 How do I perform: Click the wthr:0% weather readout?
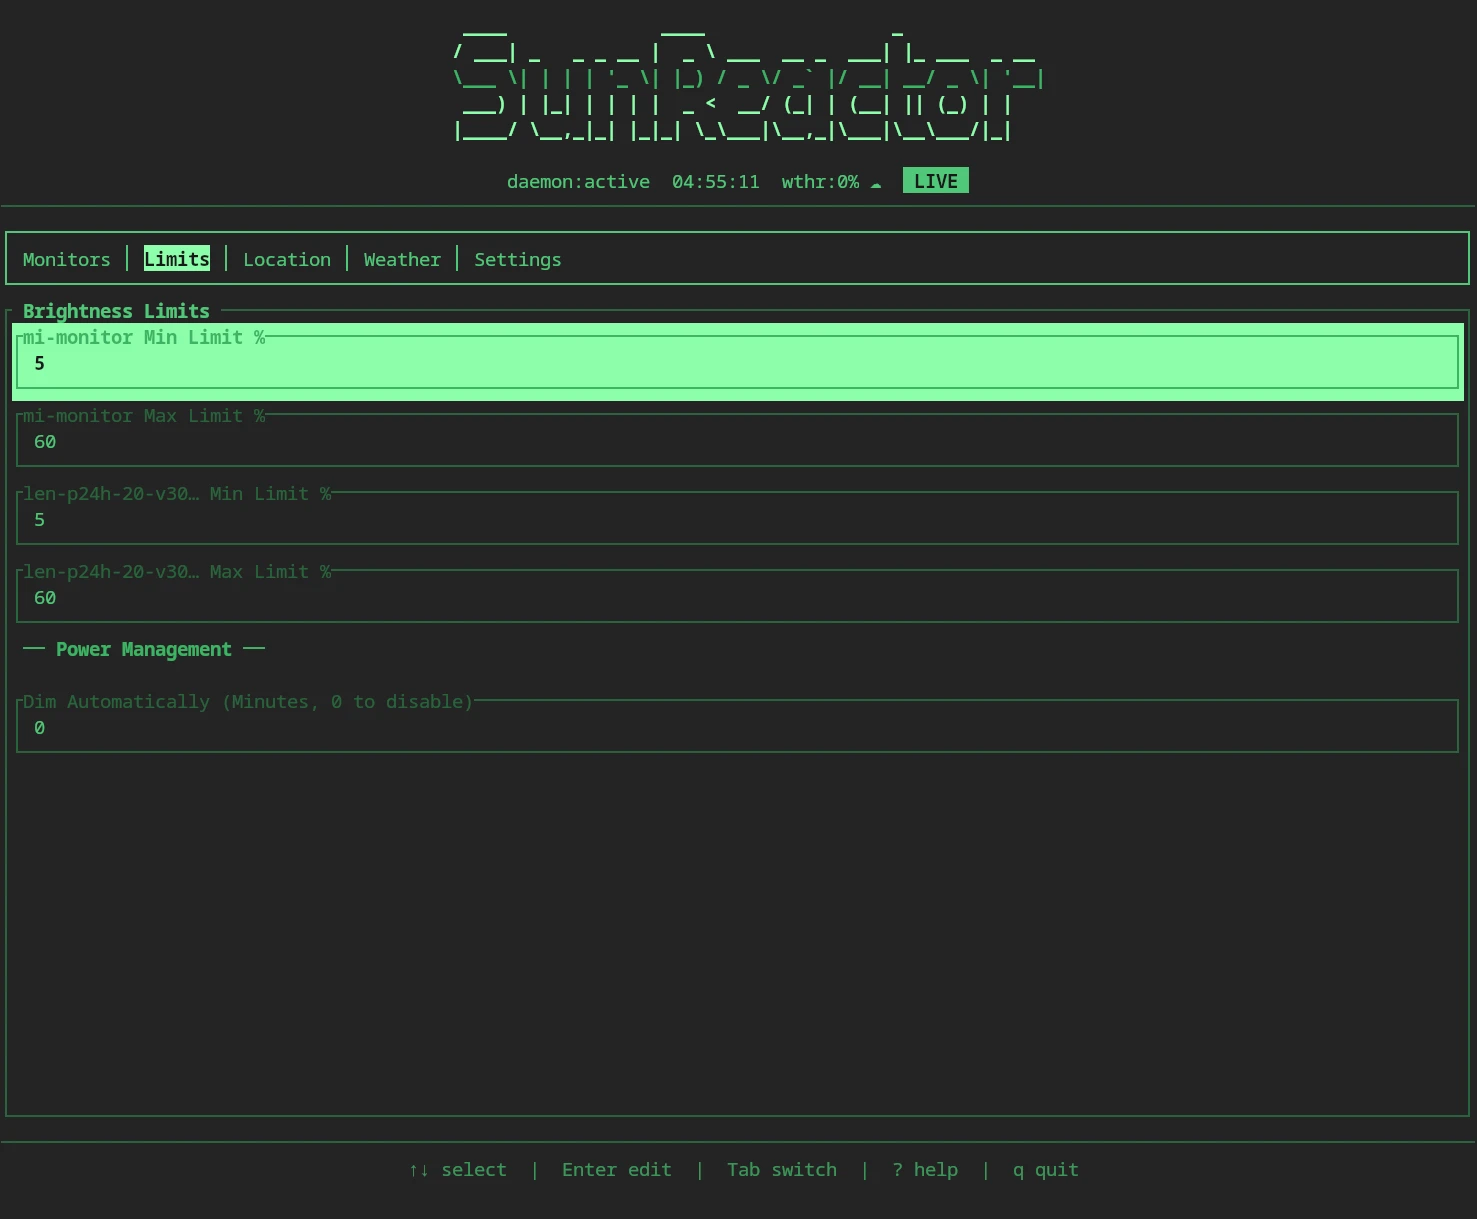coord(820,182)
